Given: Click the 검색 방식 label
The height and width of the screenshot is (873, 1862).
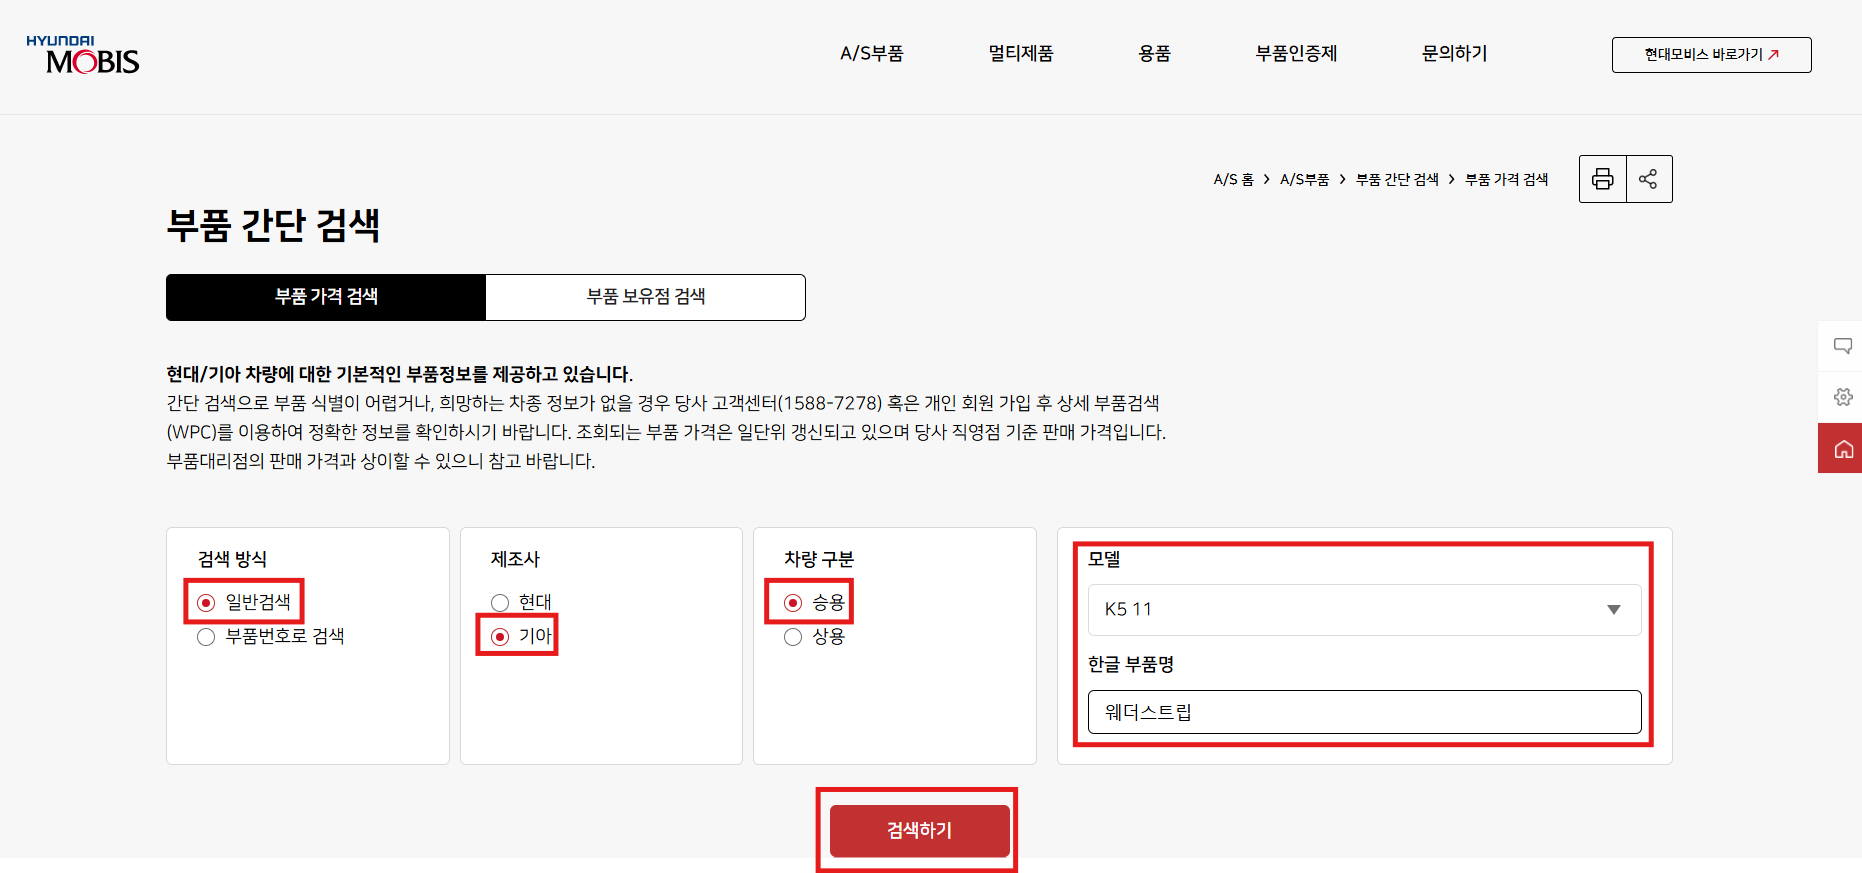Looking at the screenshot, I should [x=232, y=559].
